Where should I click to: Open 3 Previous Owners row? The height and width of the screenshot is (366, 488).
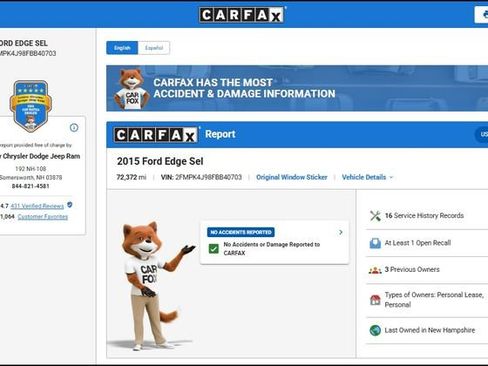pyautogui.click(x=427, y=270)
